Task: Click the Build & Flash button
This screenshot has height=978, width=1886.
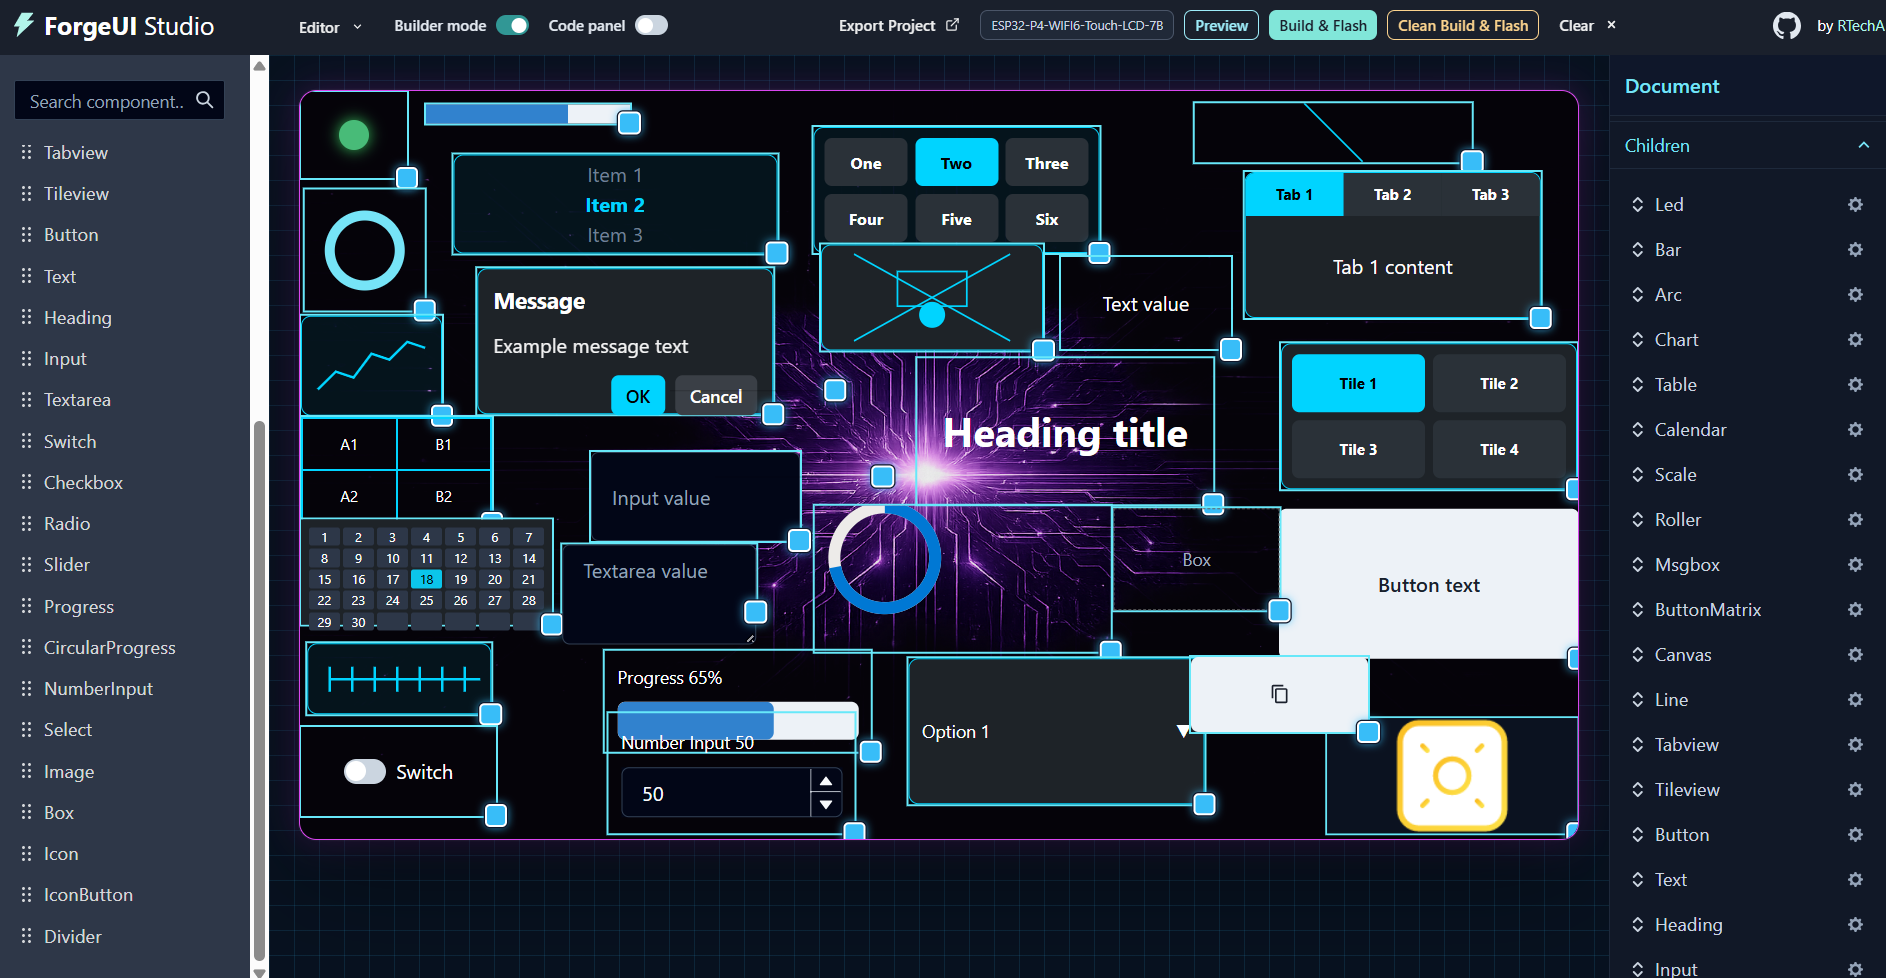Action: pos(1323,25)
